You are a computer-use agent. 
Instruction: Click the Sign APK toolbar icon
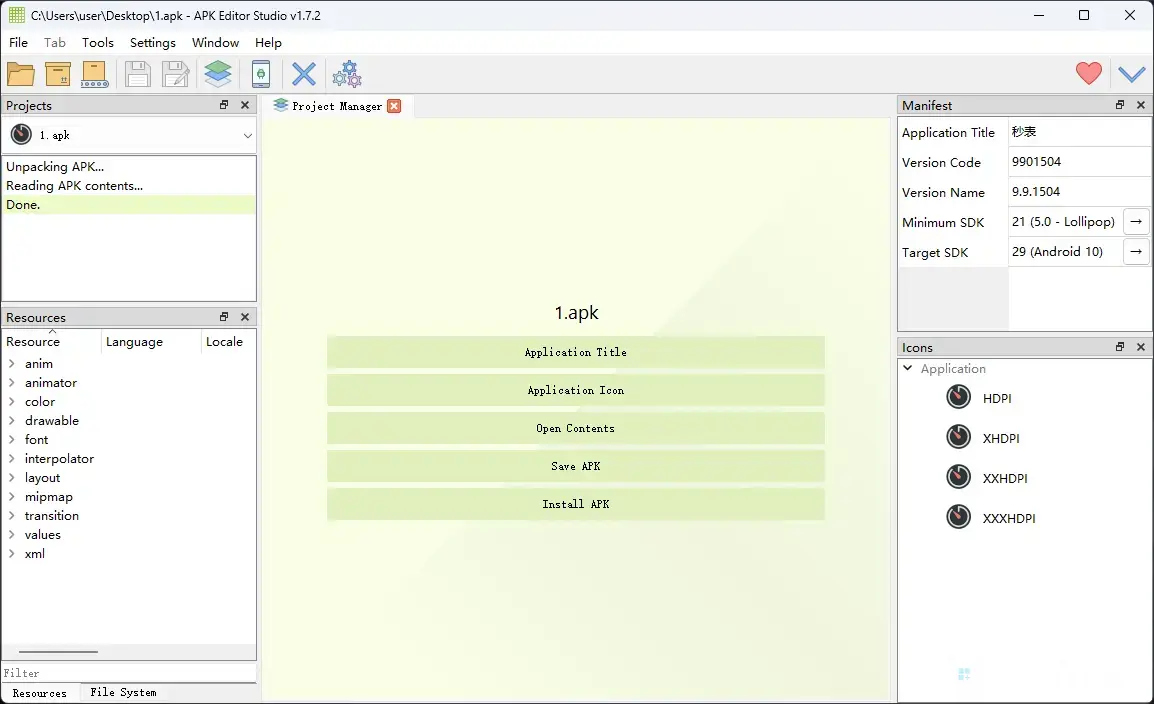click(94, 74)
